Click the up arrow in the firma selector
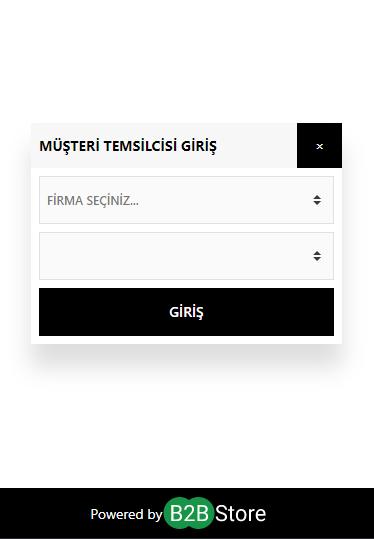Screen dimensions: 374x539 pyautogui.click(x=317, y=197)
